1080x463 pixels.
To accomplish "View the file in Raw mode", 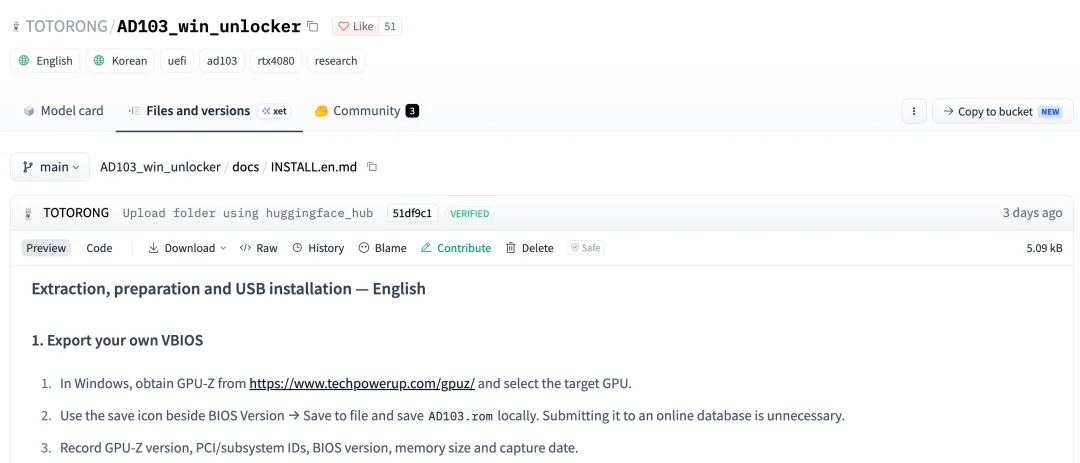I will (x=258, y=248).
